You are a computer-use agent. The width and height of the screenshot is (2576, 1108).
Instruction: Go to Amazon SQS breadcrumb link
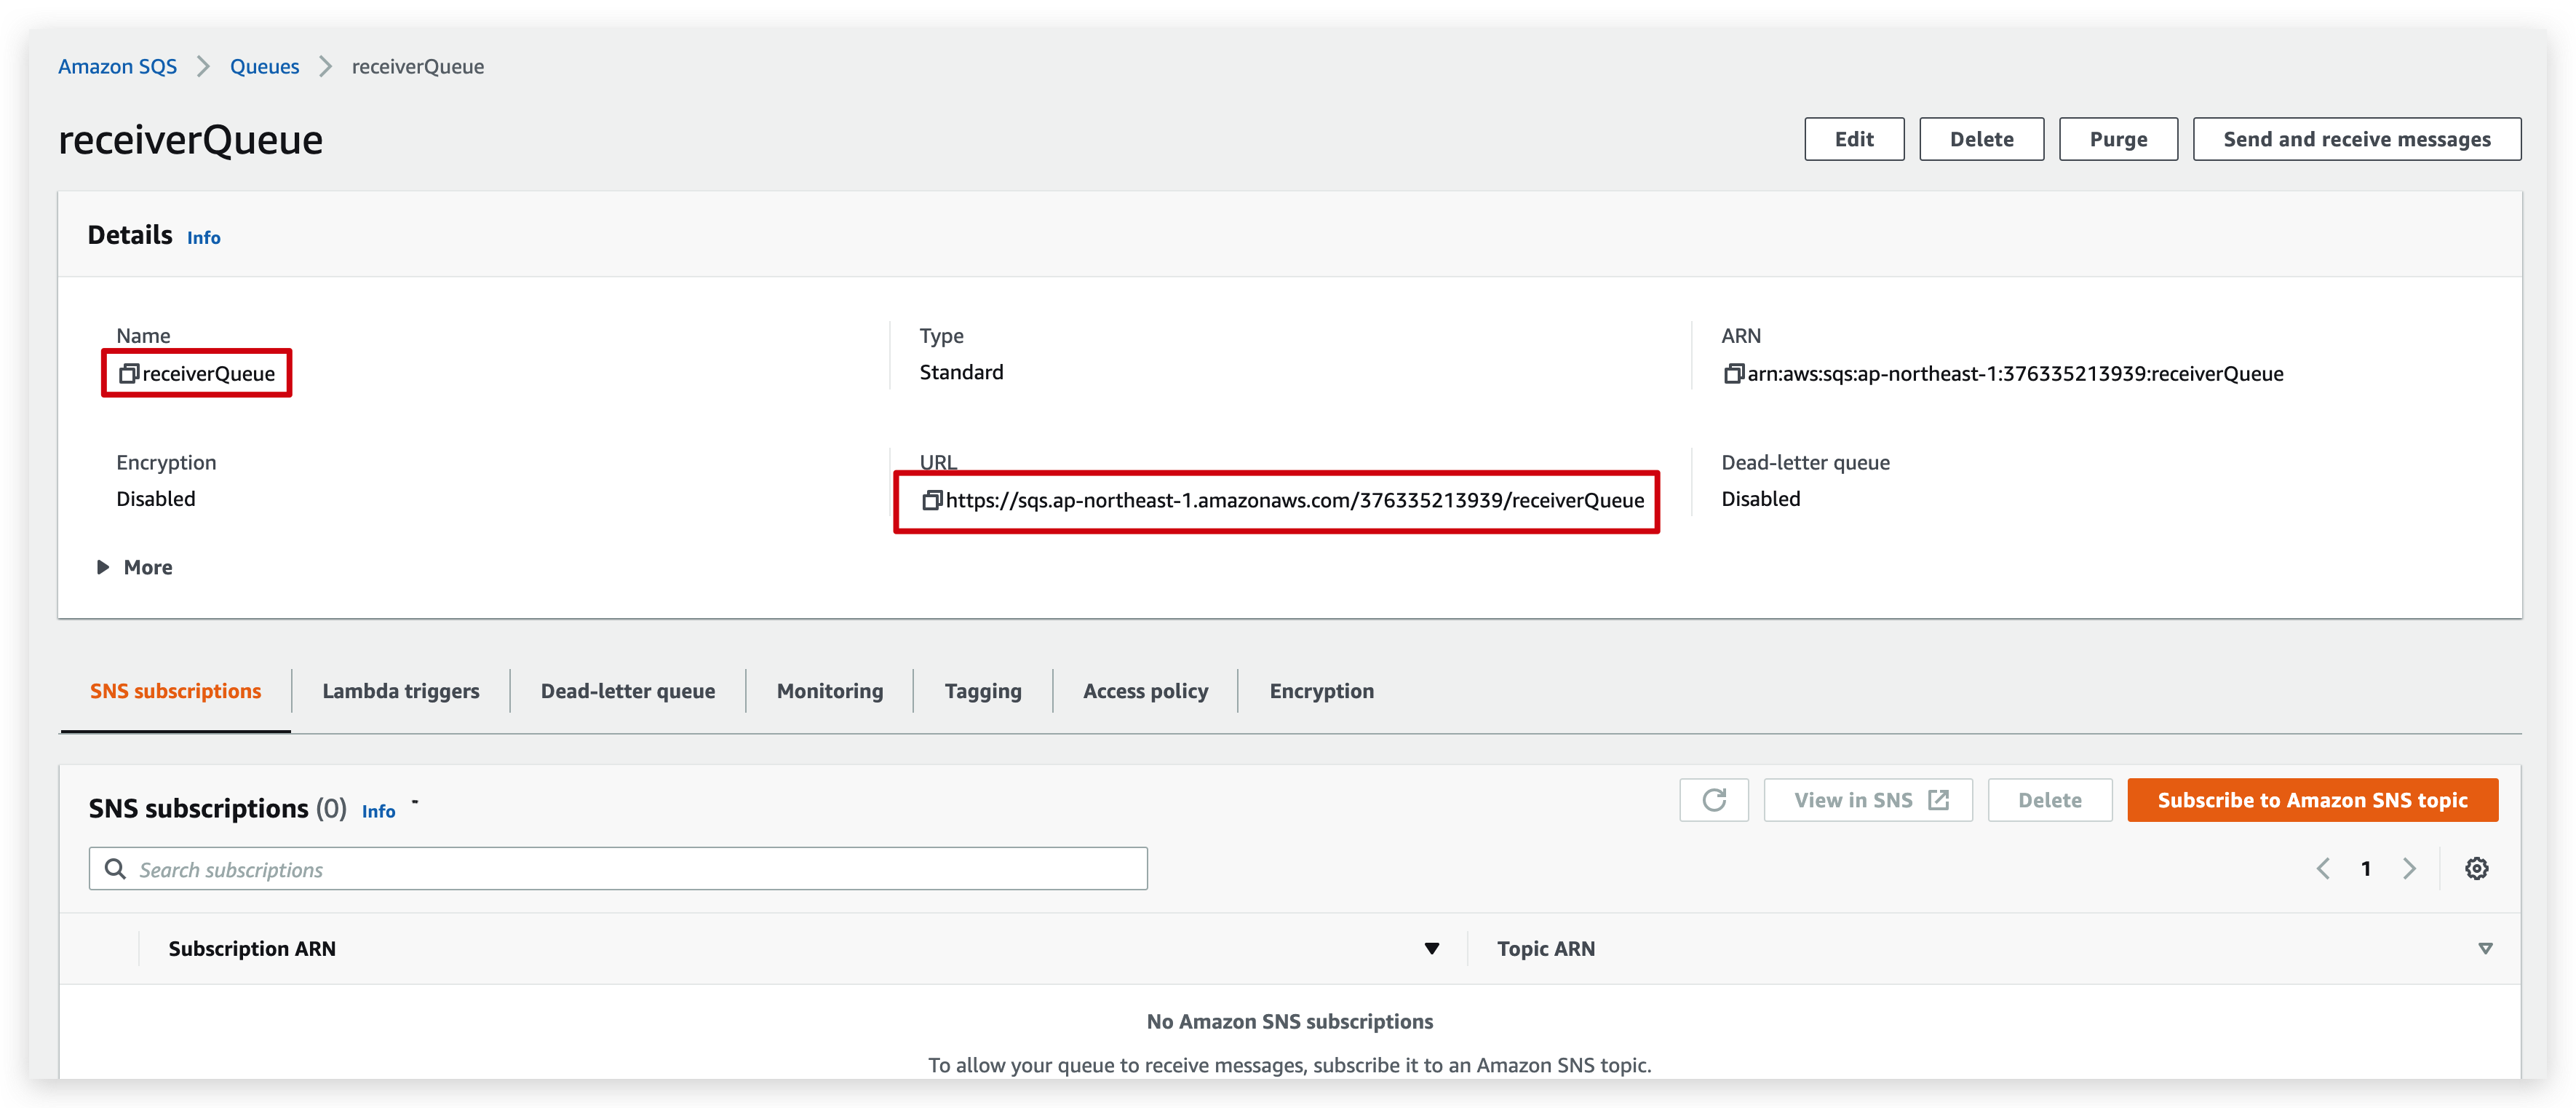point(117,66)
